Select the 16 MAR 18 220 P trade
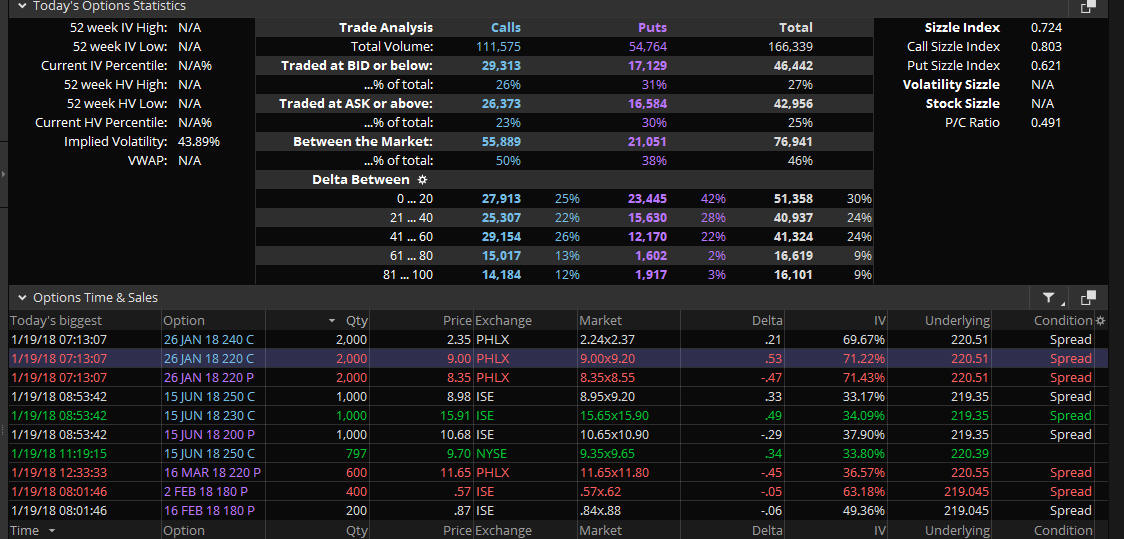Screen dimensions: 1124x539 (x=211, y=473)
